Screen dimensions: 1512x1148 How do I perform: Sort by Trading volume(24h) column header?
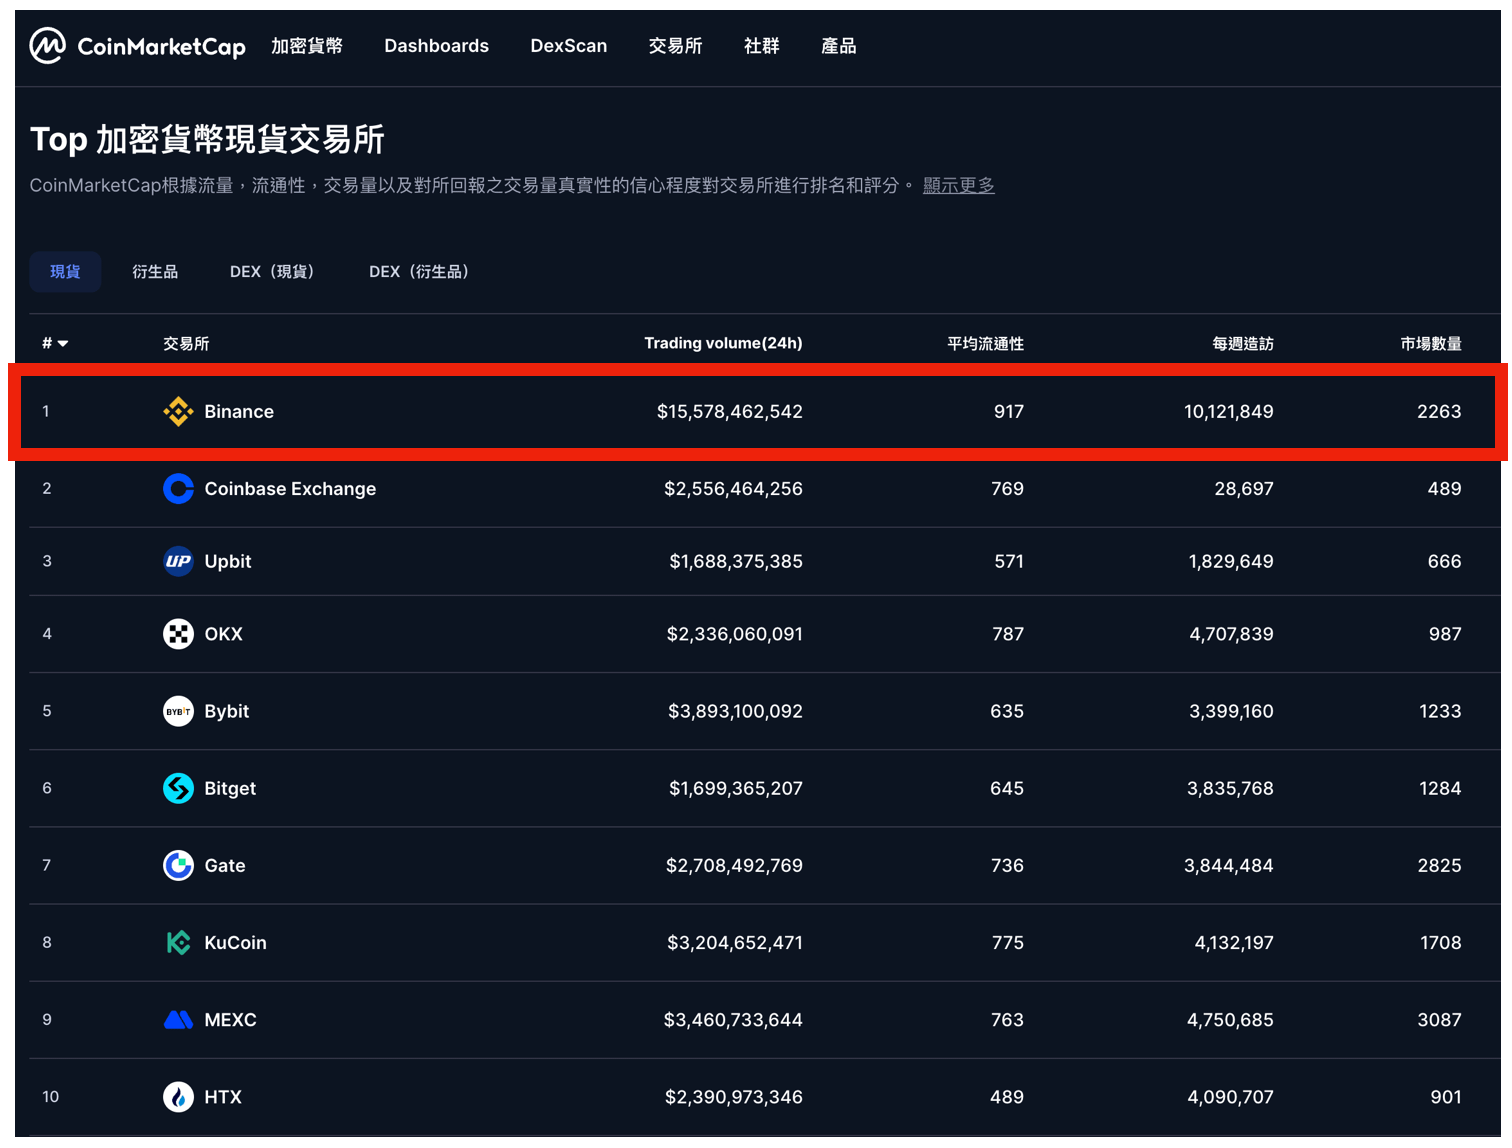pyautogui.click(x=723, y=343)
